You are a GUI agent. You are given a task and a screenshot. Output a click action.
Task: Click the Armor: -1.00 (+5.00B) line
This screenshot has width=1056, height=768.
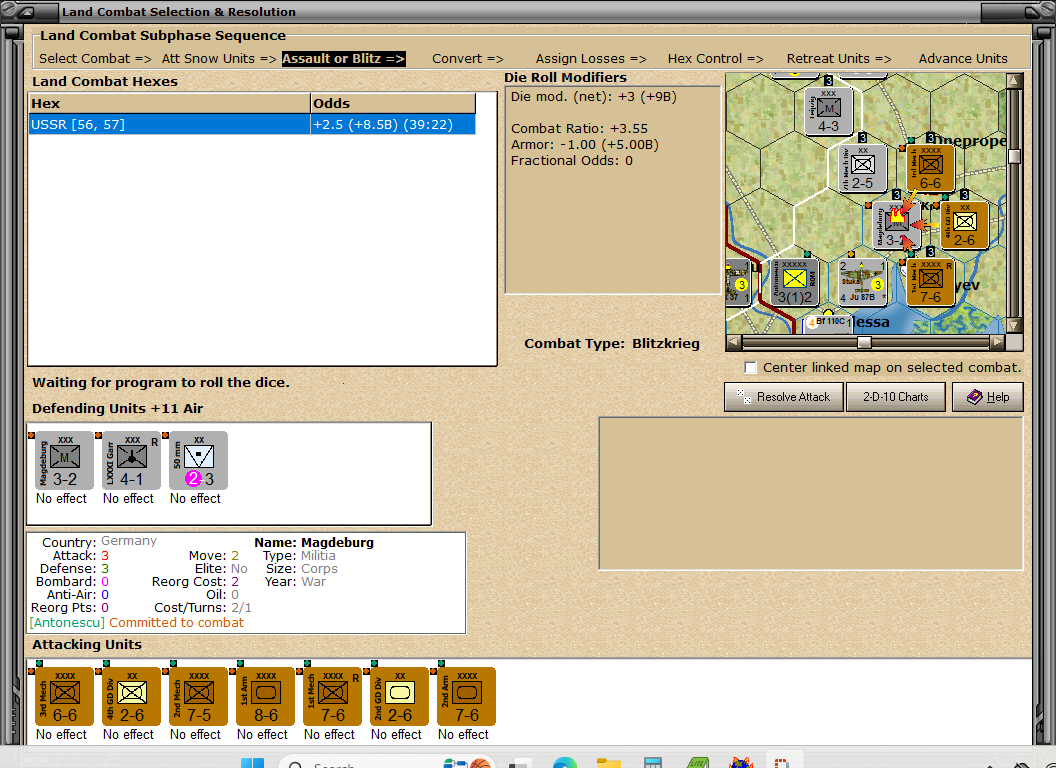(585, 144)
